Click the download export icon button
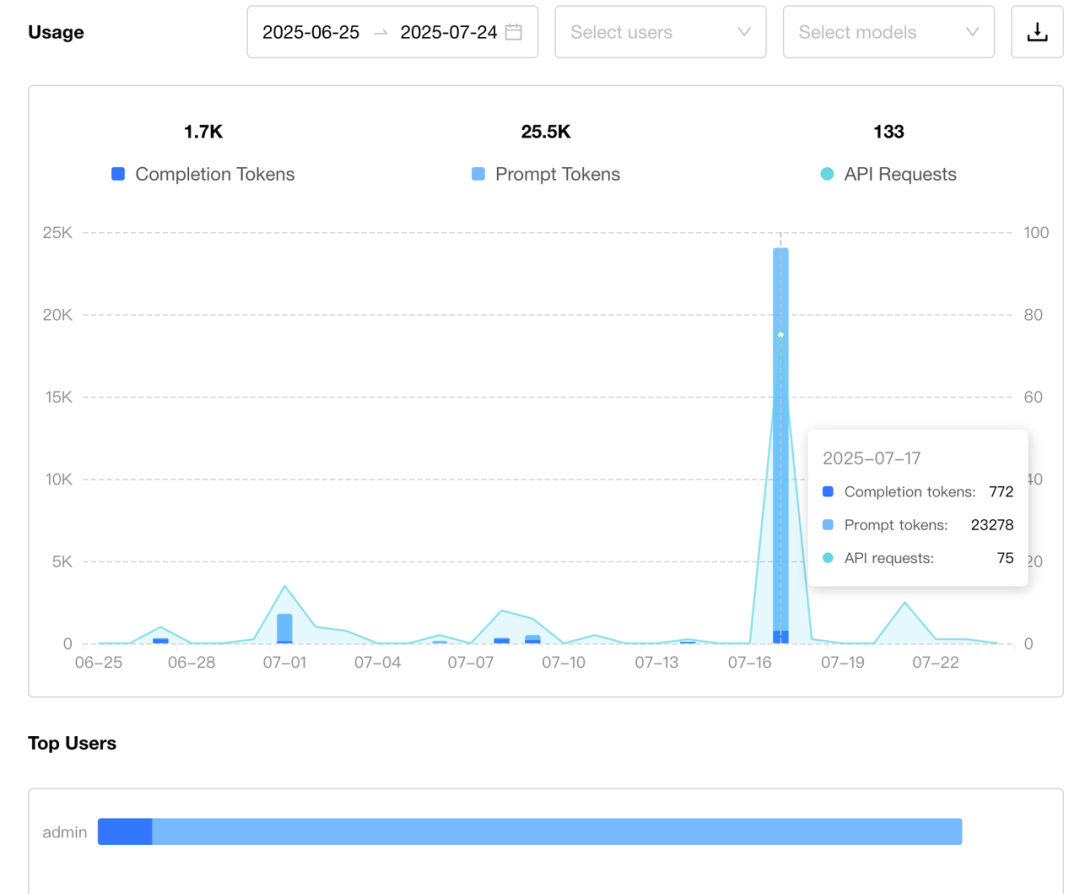 click(x=1037, y=32)
